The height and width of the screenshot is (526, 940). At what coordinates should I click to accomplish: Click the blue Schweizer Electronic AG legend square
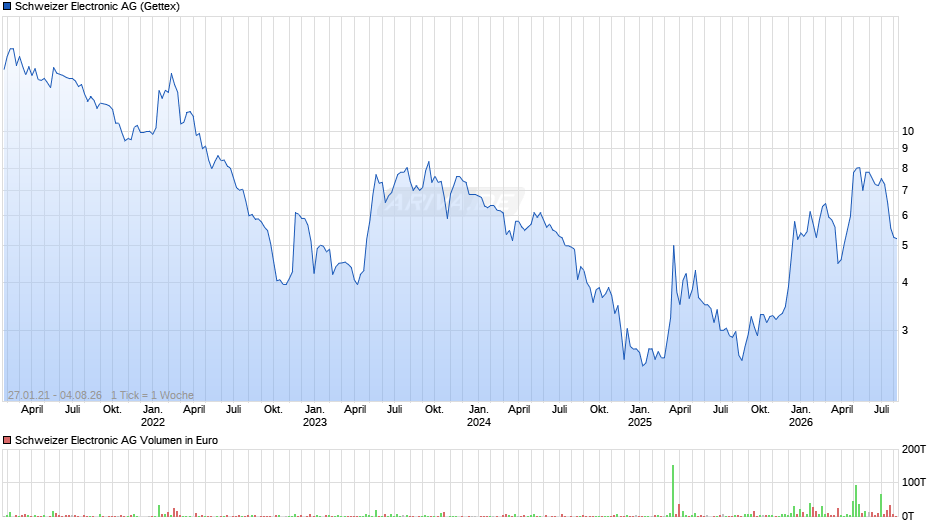[7, 7]
